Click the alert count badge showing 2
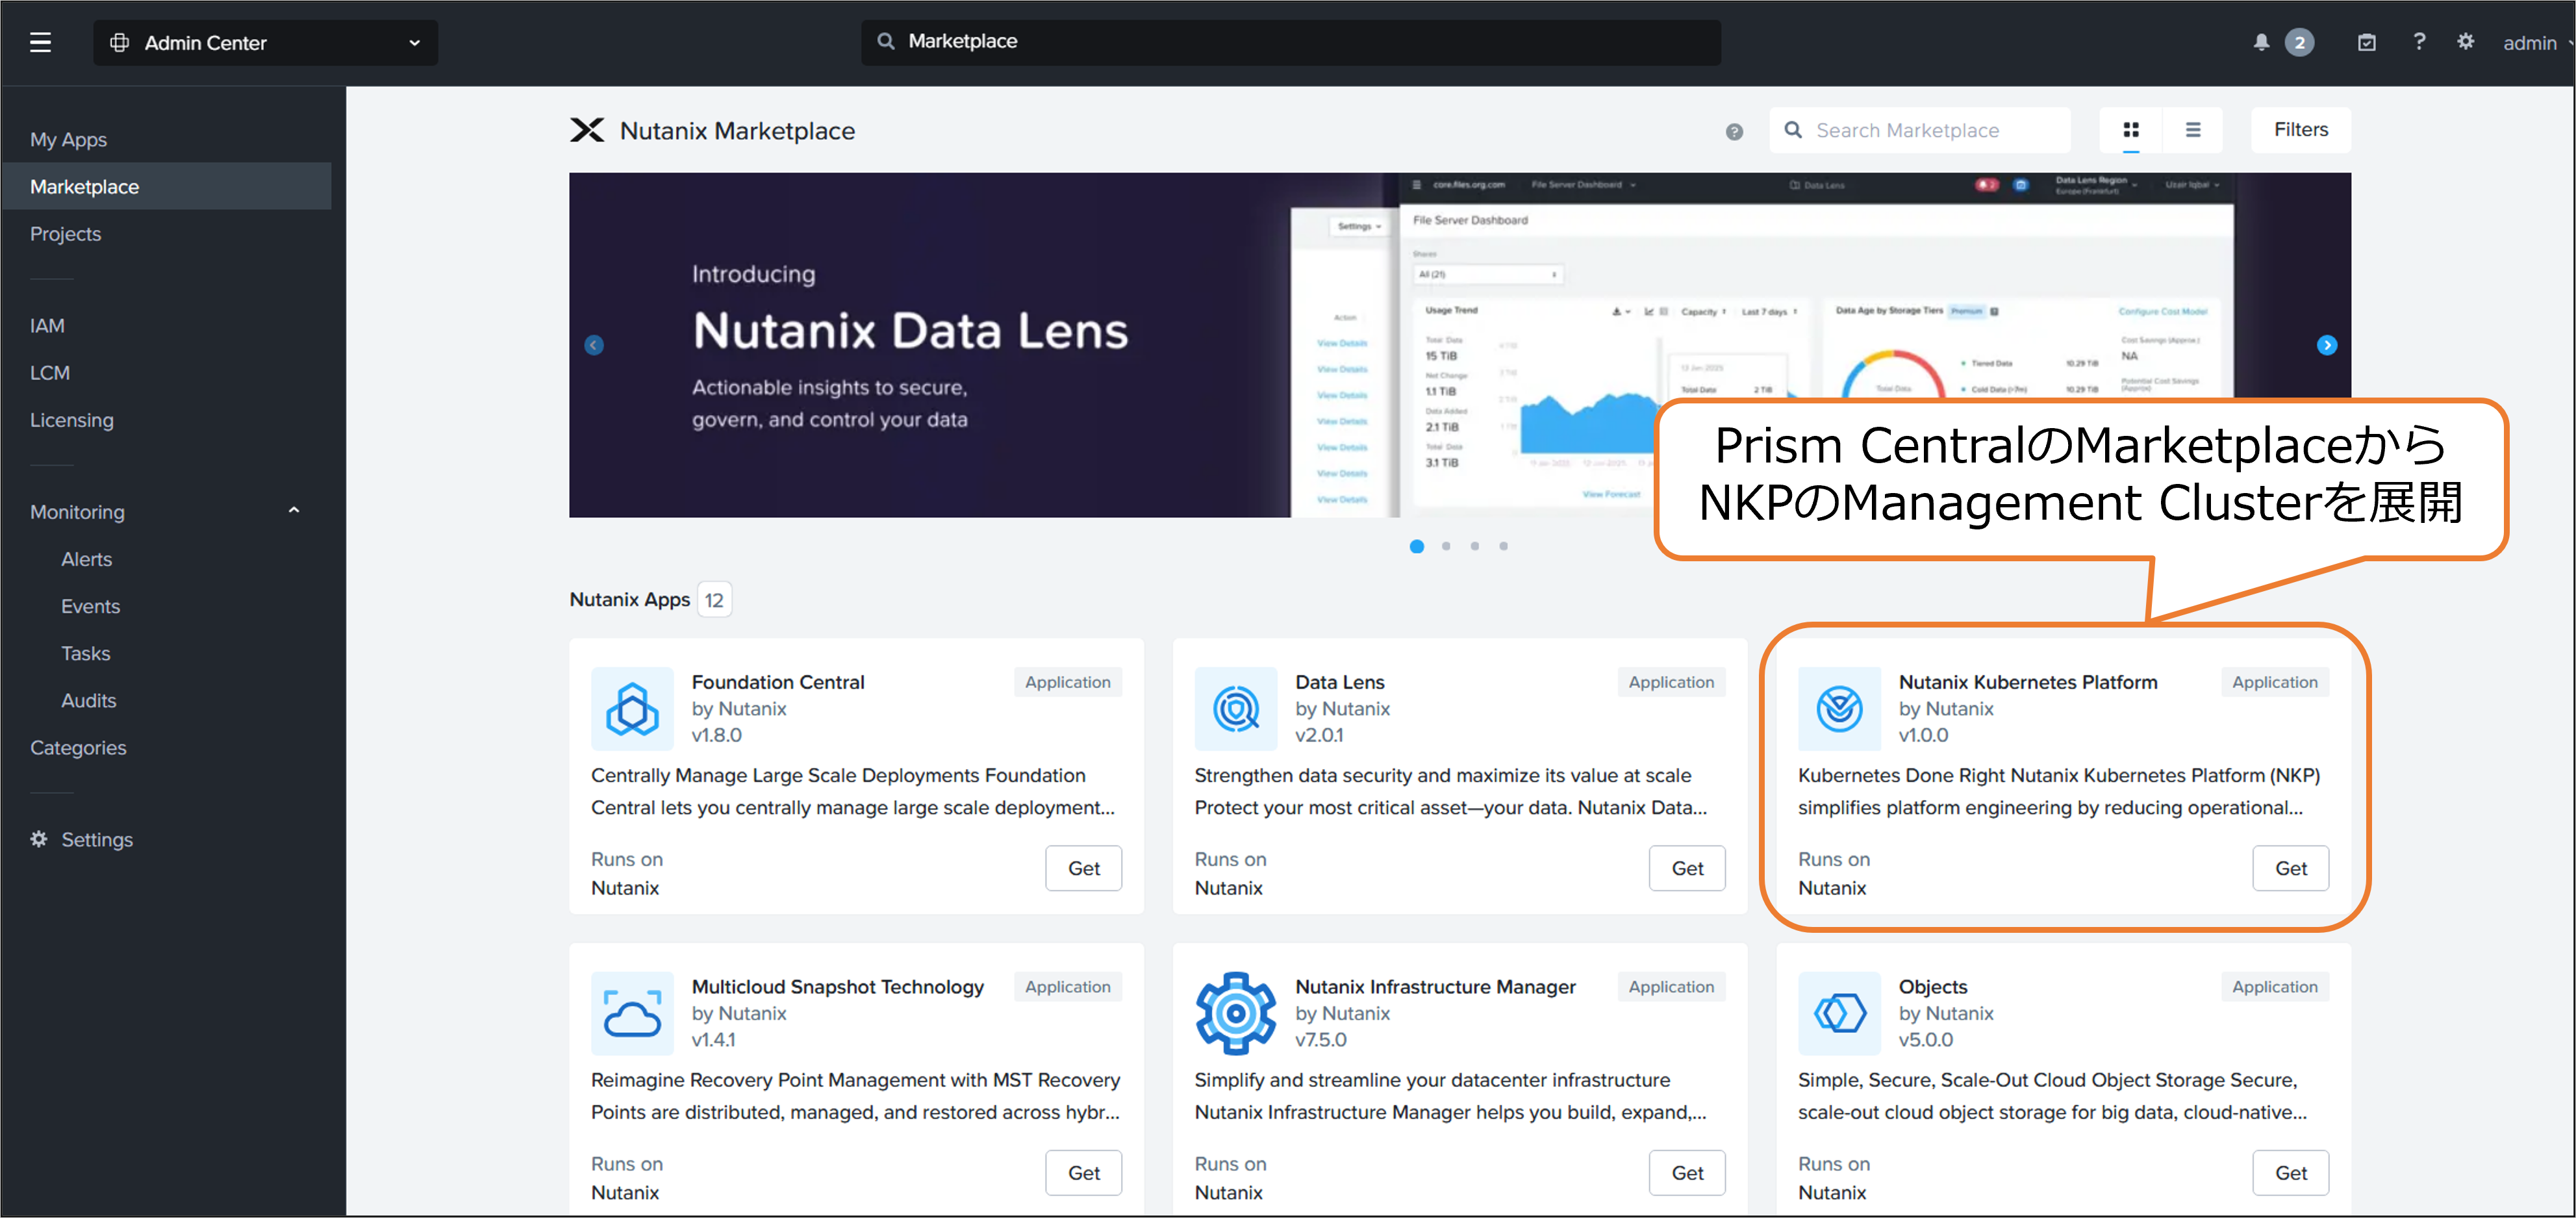The height and width of the screenshot is (1218, 2576). pyautogui.click(x=2299, y=42)
